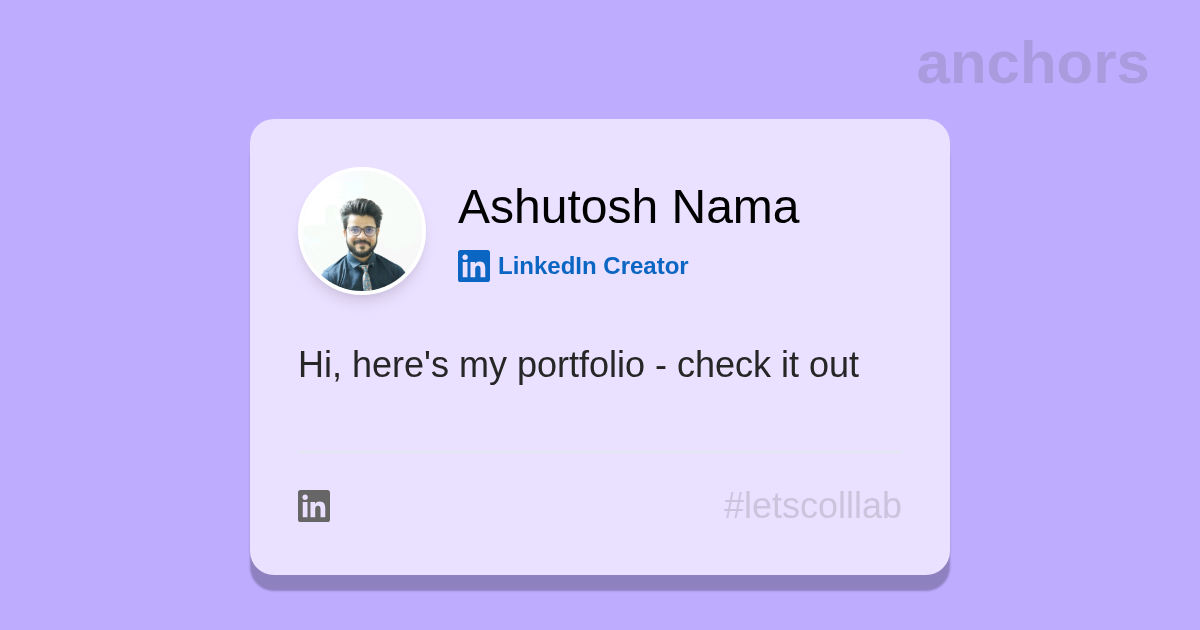This screenshot has width=1200, height=630.
Task: Click the word "here's" in the bio
Action: point(400,365)
